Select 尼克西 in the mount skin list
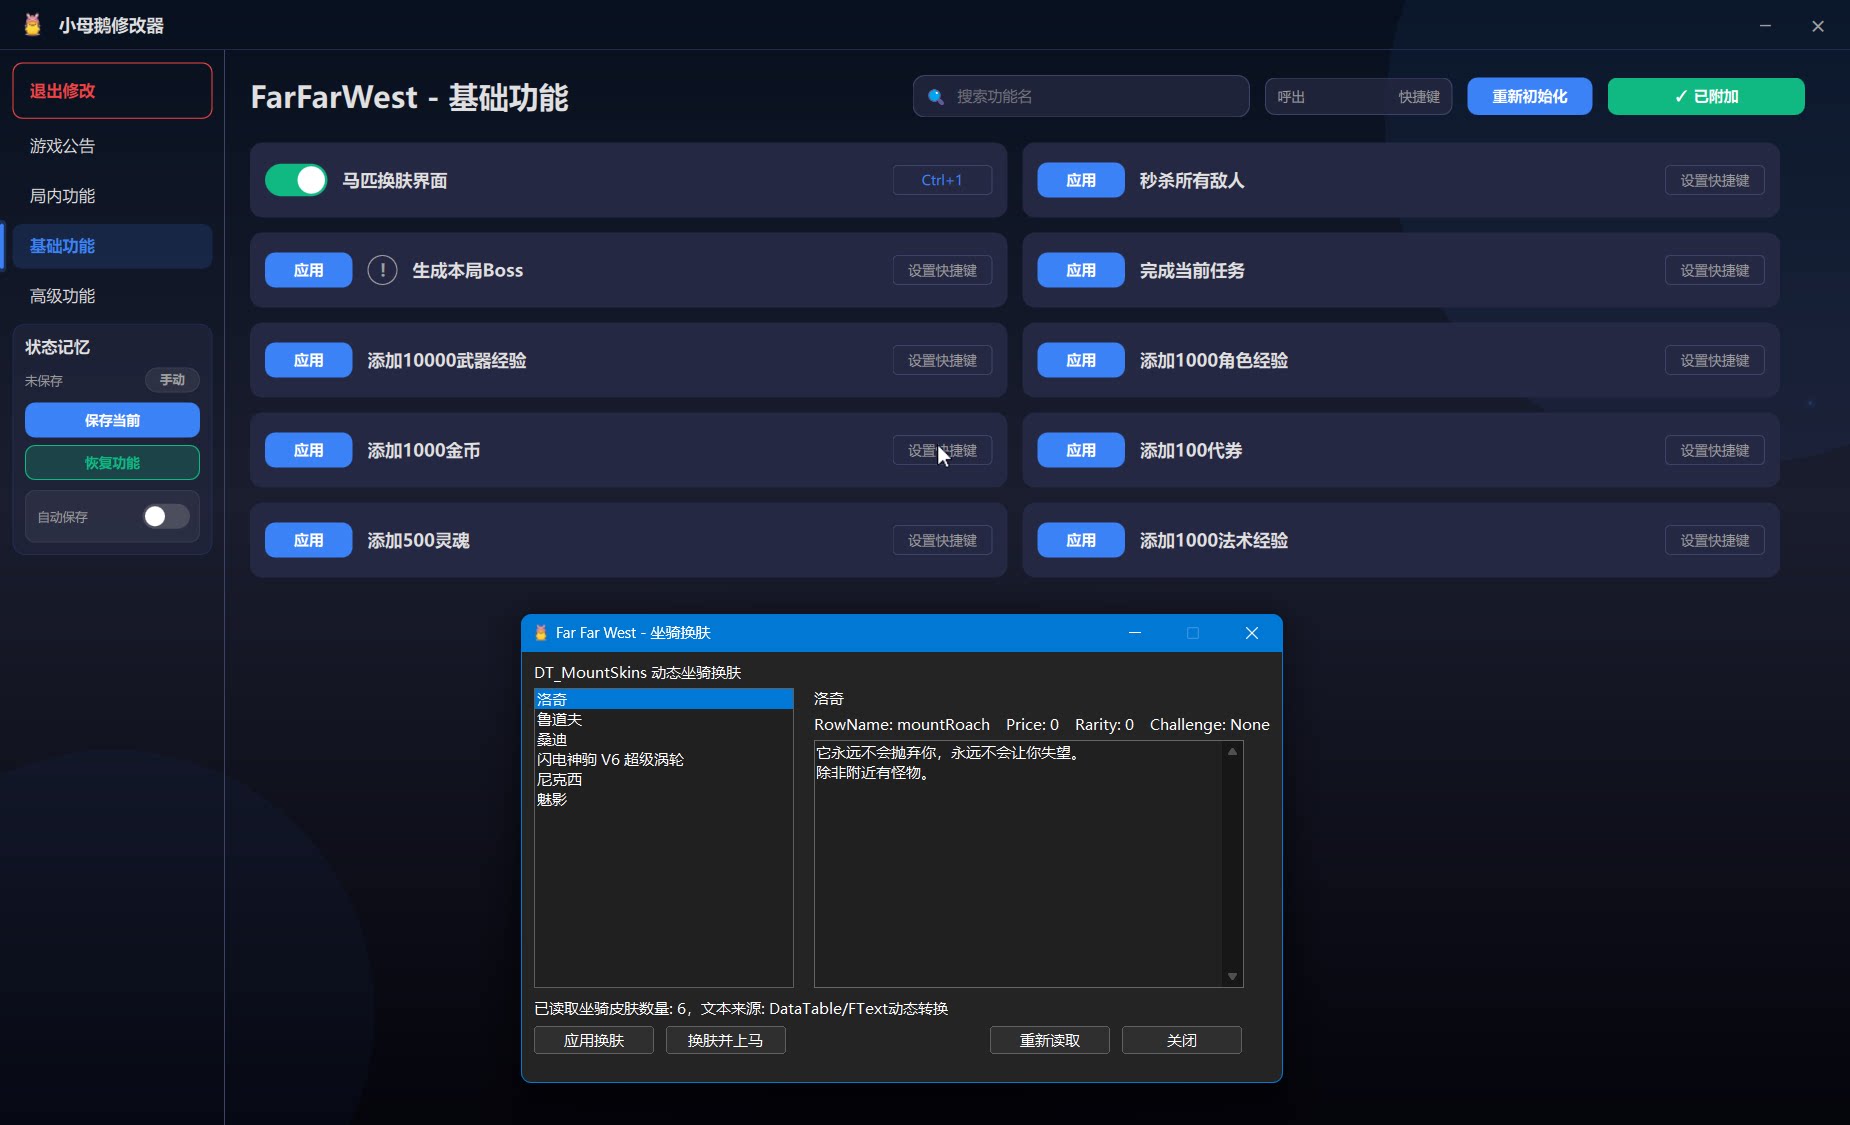Viewport: 1850px width, 1125px height. coord(664,779)
